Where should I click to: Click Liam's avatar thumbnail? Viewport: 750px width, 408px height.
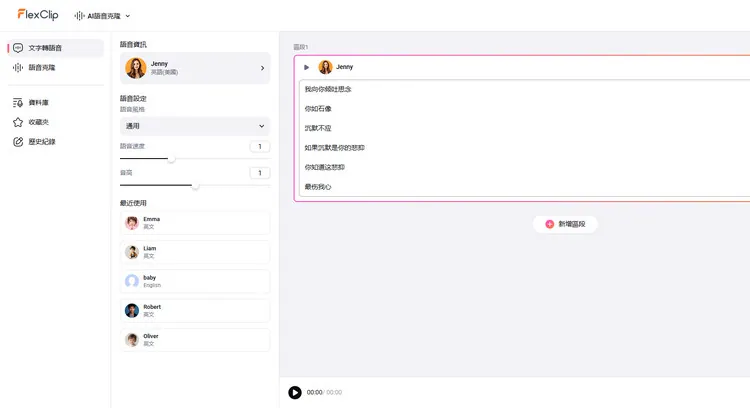point(132,252)
